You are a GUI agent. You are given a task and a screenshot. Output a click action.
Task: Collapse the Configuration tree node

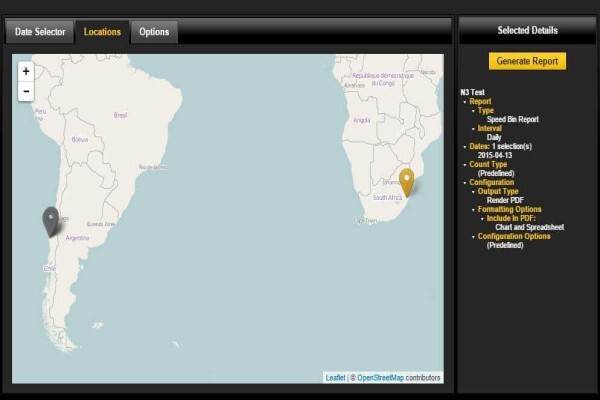(x=465, y=183)
